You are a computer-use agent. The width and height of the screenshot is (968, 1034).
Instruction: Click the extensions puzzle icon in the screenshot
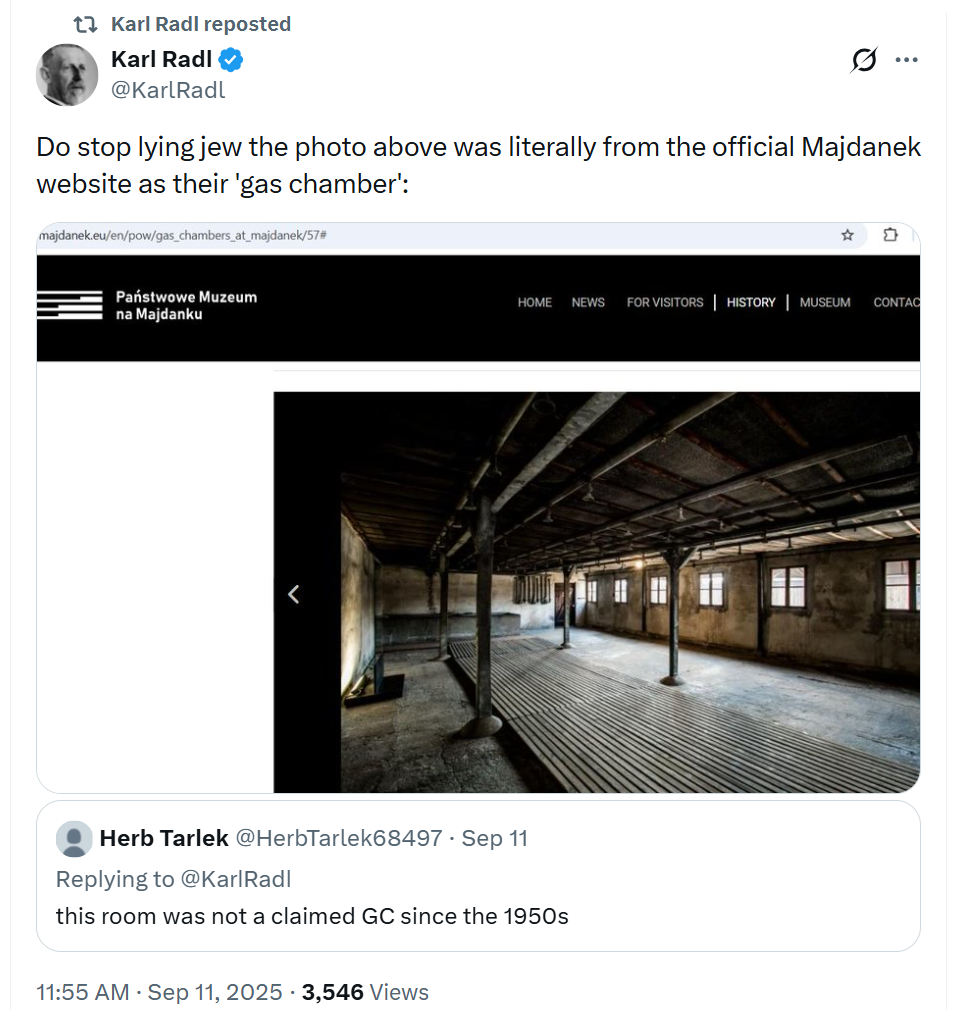coord(890,235)
